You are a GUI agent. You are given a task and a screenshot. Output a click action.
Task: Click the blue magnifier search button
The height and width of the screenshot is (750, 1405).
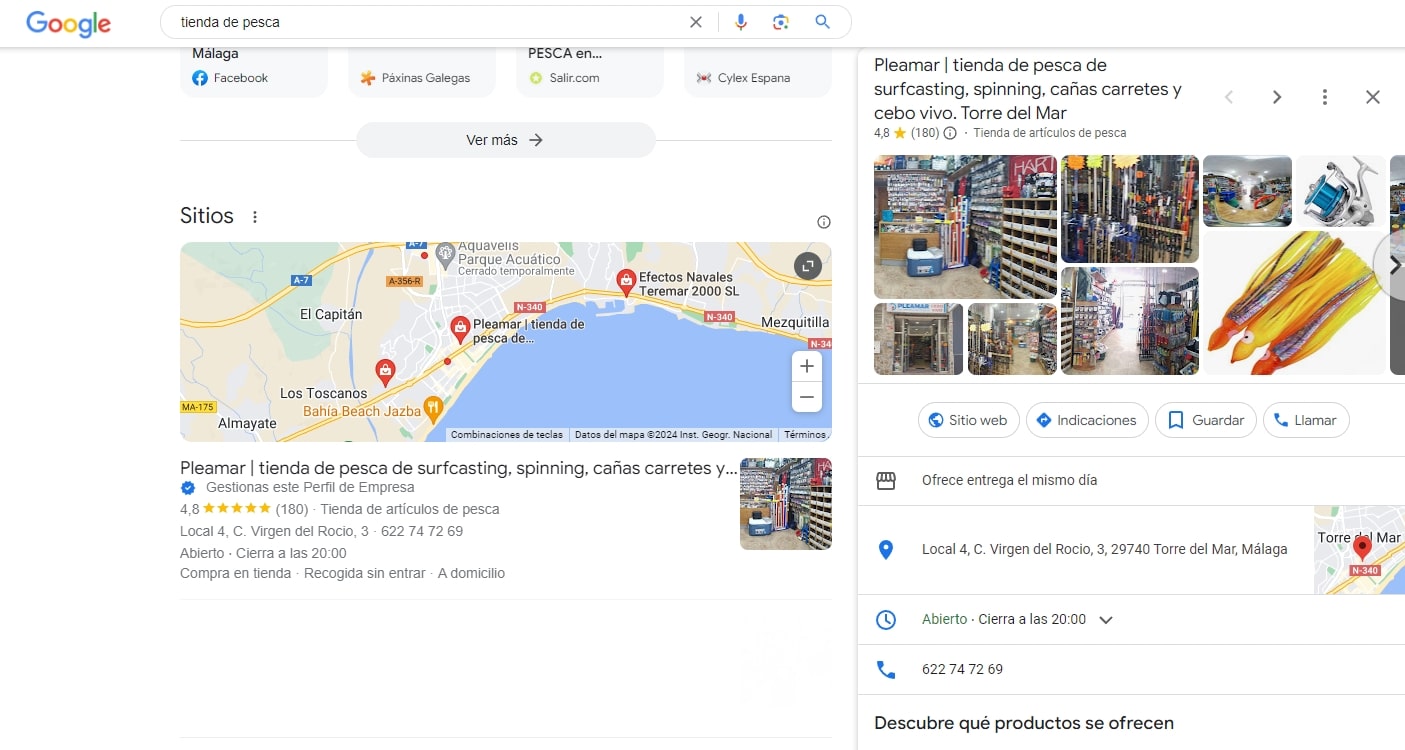(822, 22)
